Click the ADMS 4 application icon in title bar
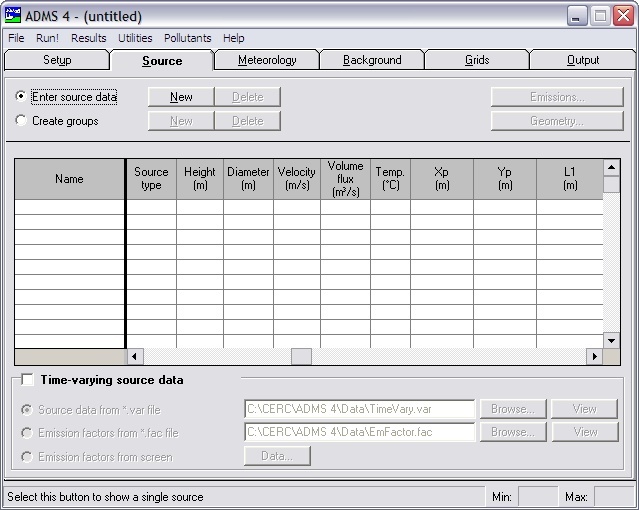 (x=12, y=16)
